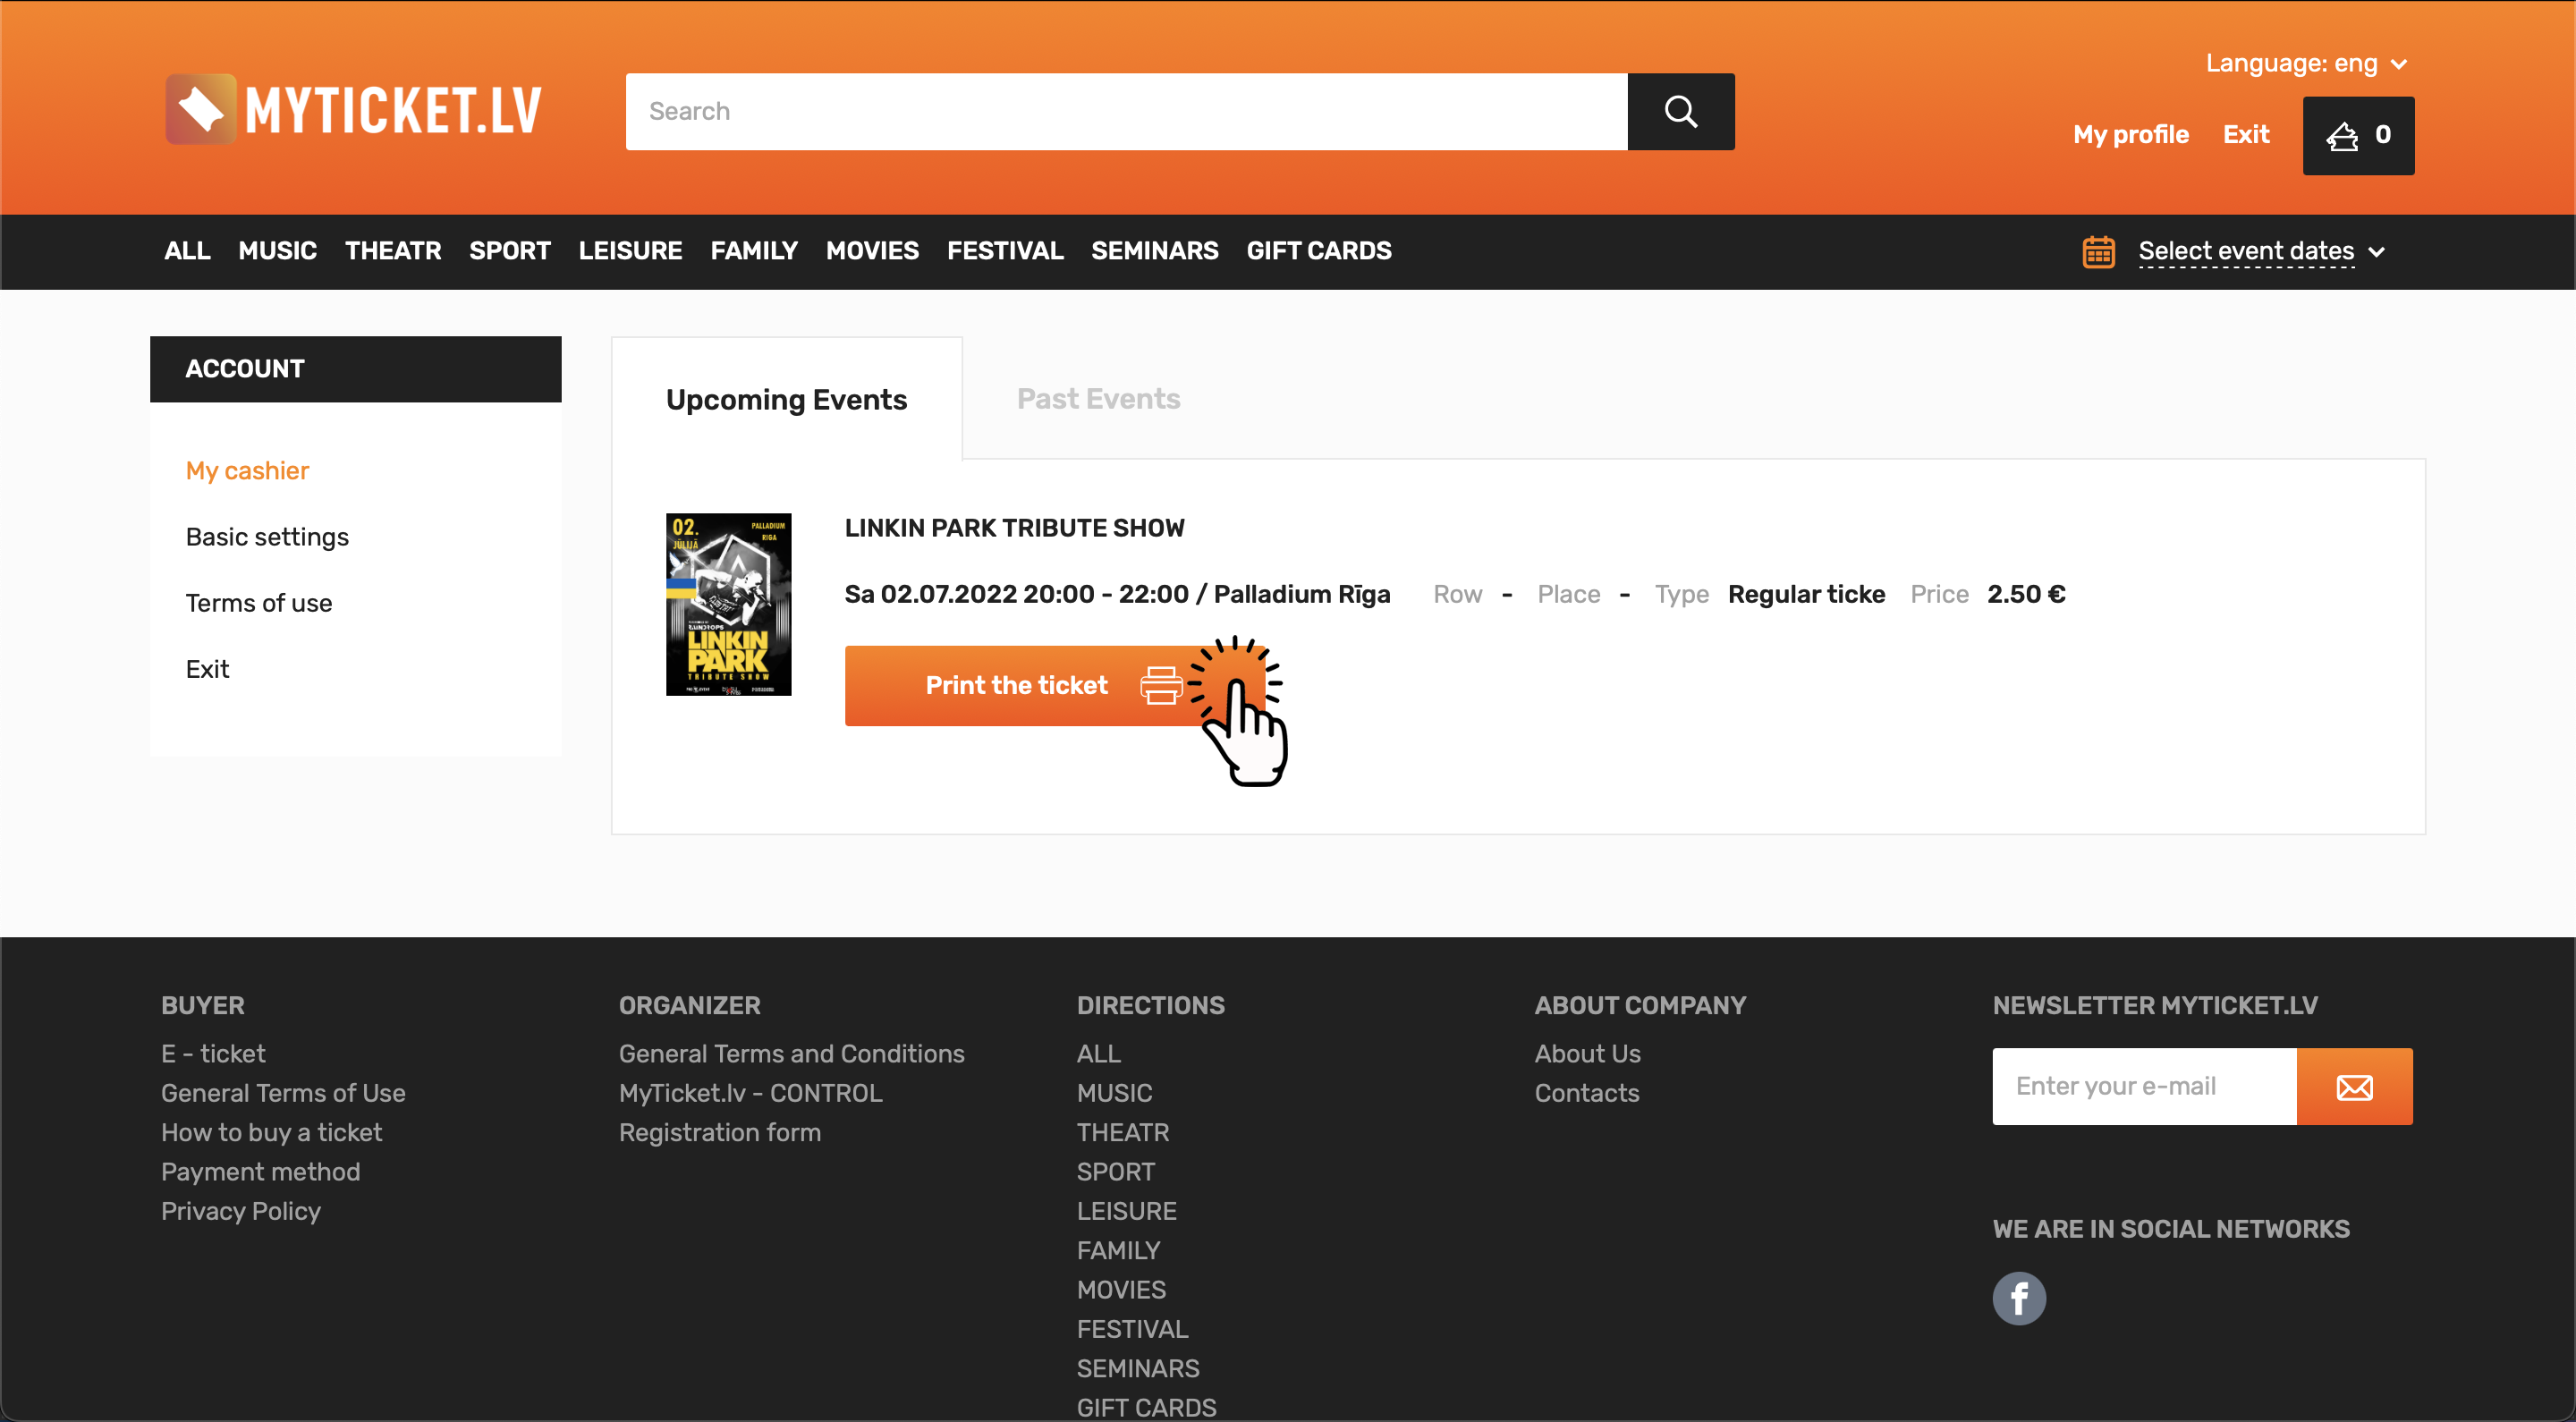This screenshot has height=1422, width=2576.
Task: Open the GIFT CARDS category in the top menu
Action: pos(1318,251)
